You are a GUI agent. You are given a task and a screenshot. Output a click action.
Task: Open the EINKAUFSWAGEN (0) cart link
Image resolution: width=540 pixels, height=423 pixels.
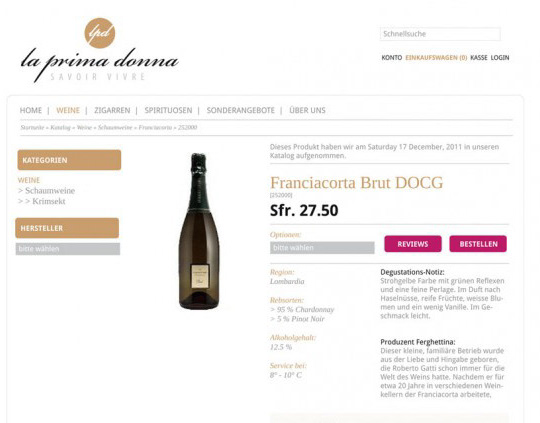pyautogui.click(x=436, y=58)
